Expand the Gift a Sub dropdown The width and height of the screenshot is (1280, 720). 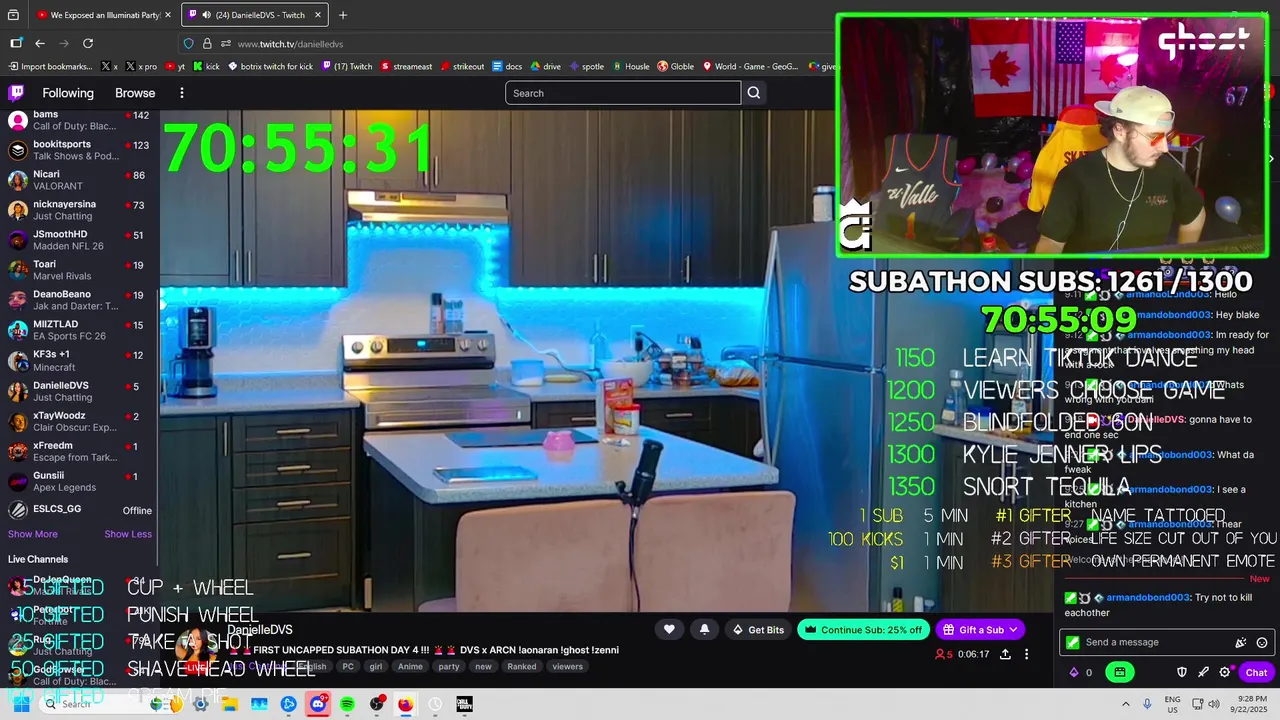click(1013, 629)
